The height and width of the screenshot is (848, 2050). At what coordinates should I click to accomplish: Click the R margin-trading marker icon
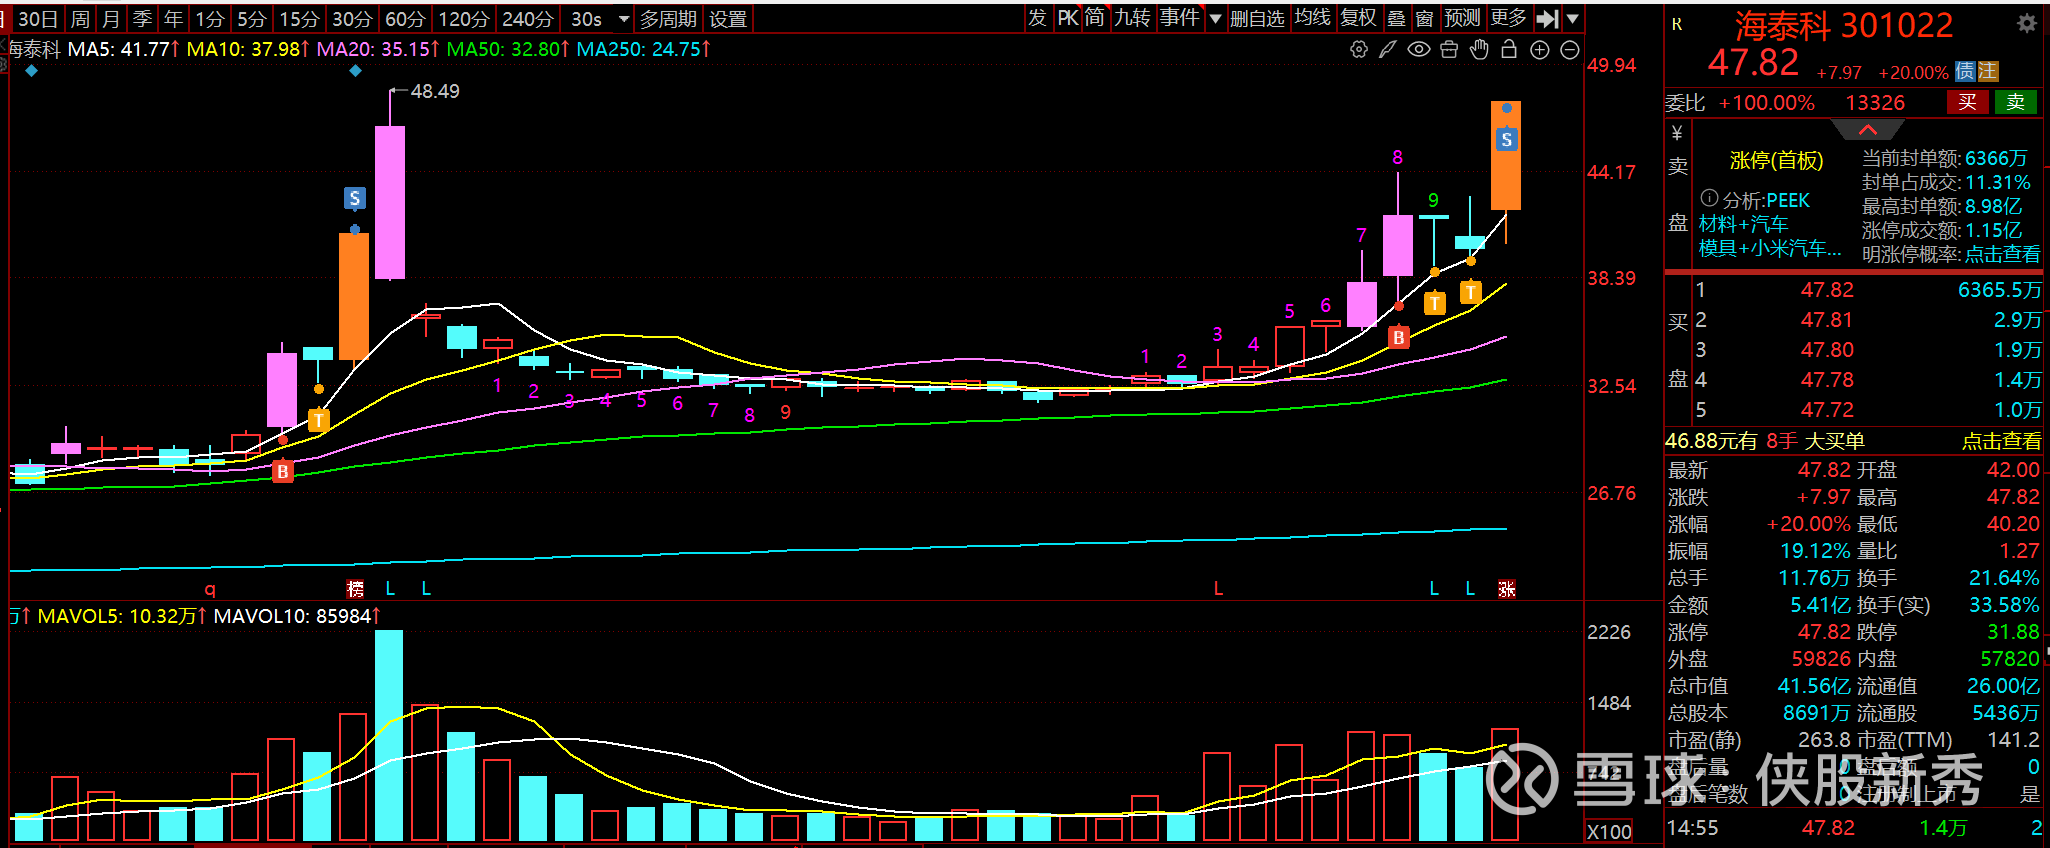point(1677,24)
